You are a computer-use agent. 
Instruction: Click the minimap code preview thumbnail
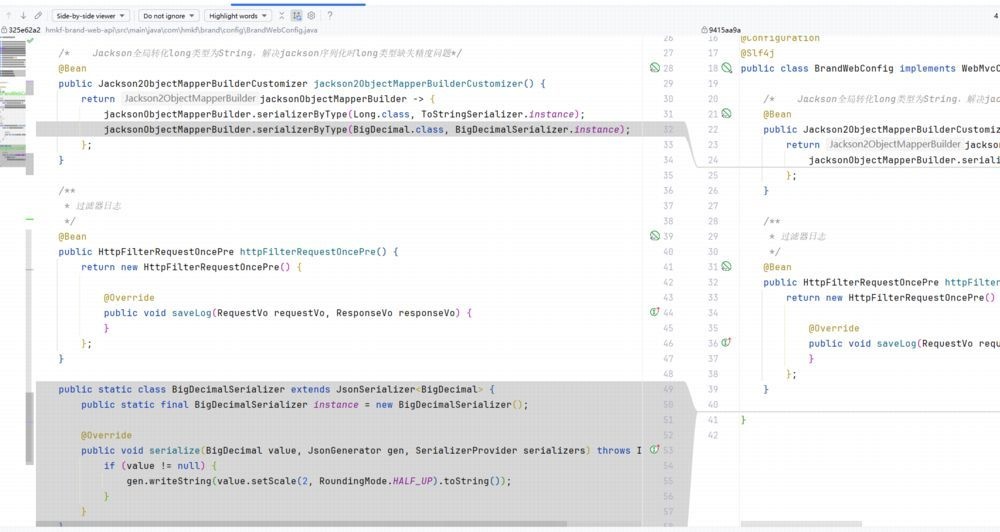15,105
